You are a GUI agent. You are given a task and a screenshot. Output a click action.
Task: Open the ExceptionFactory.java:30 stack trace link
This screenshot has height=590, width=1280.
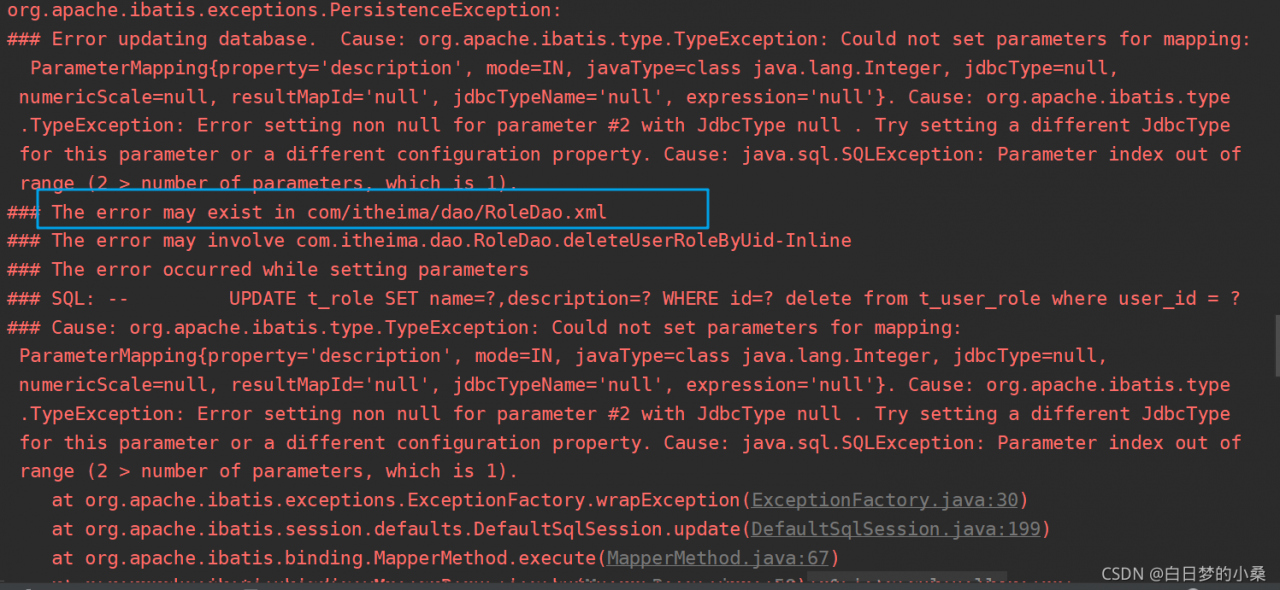tap(884, 500)
